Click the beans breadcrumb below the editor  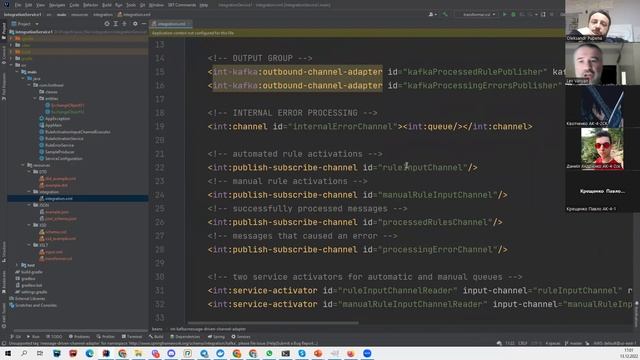click(157, 329)
